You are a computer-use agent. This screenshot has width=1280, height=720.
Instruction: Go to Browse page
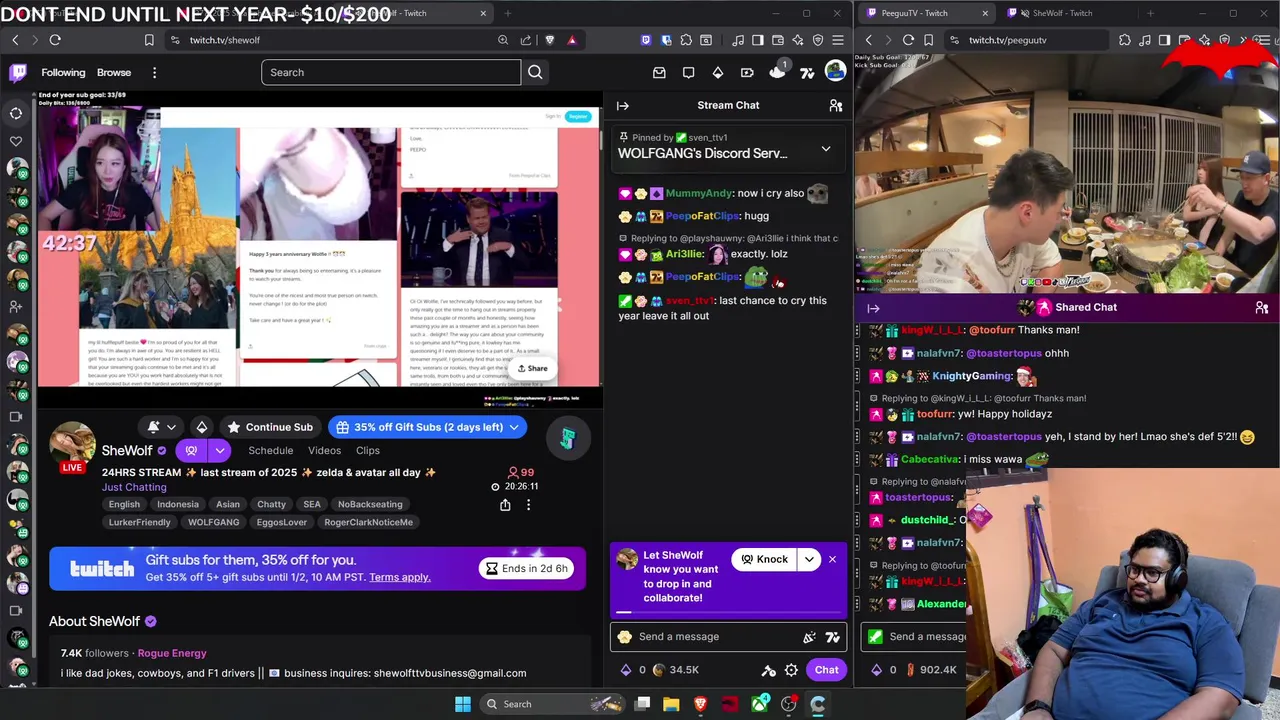(x=114, y=72)
